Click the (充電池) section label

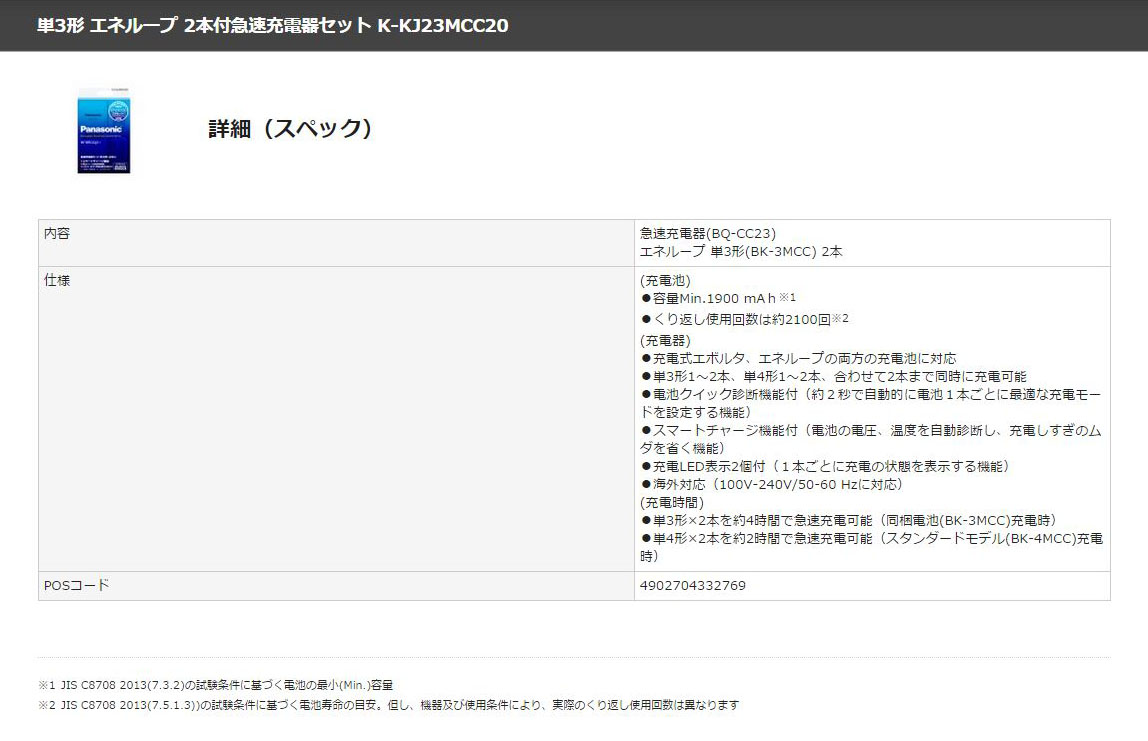click(666, 280)
